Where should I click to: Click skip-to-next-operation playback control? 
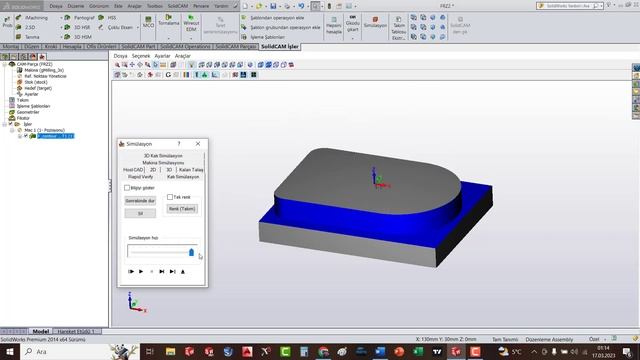coord(173,271)
